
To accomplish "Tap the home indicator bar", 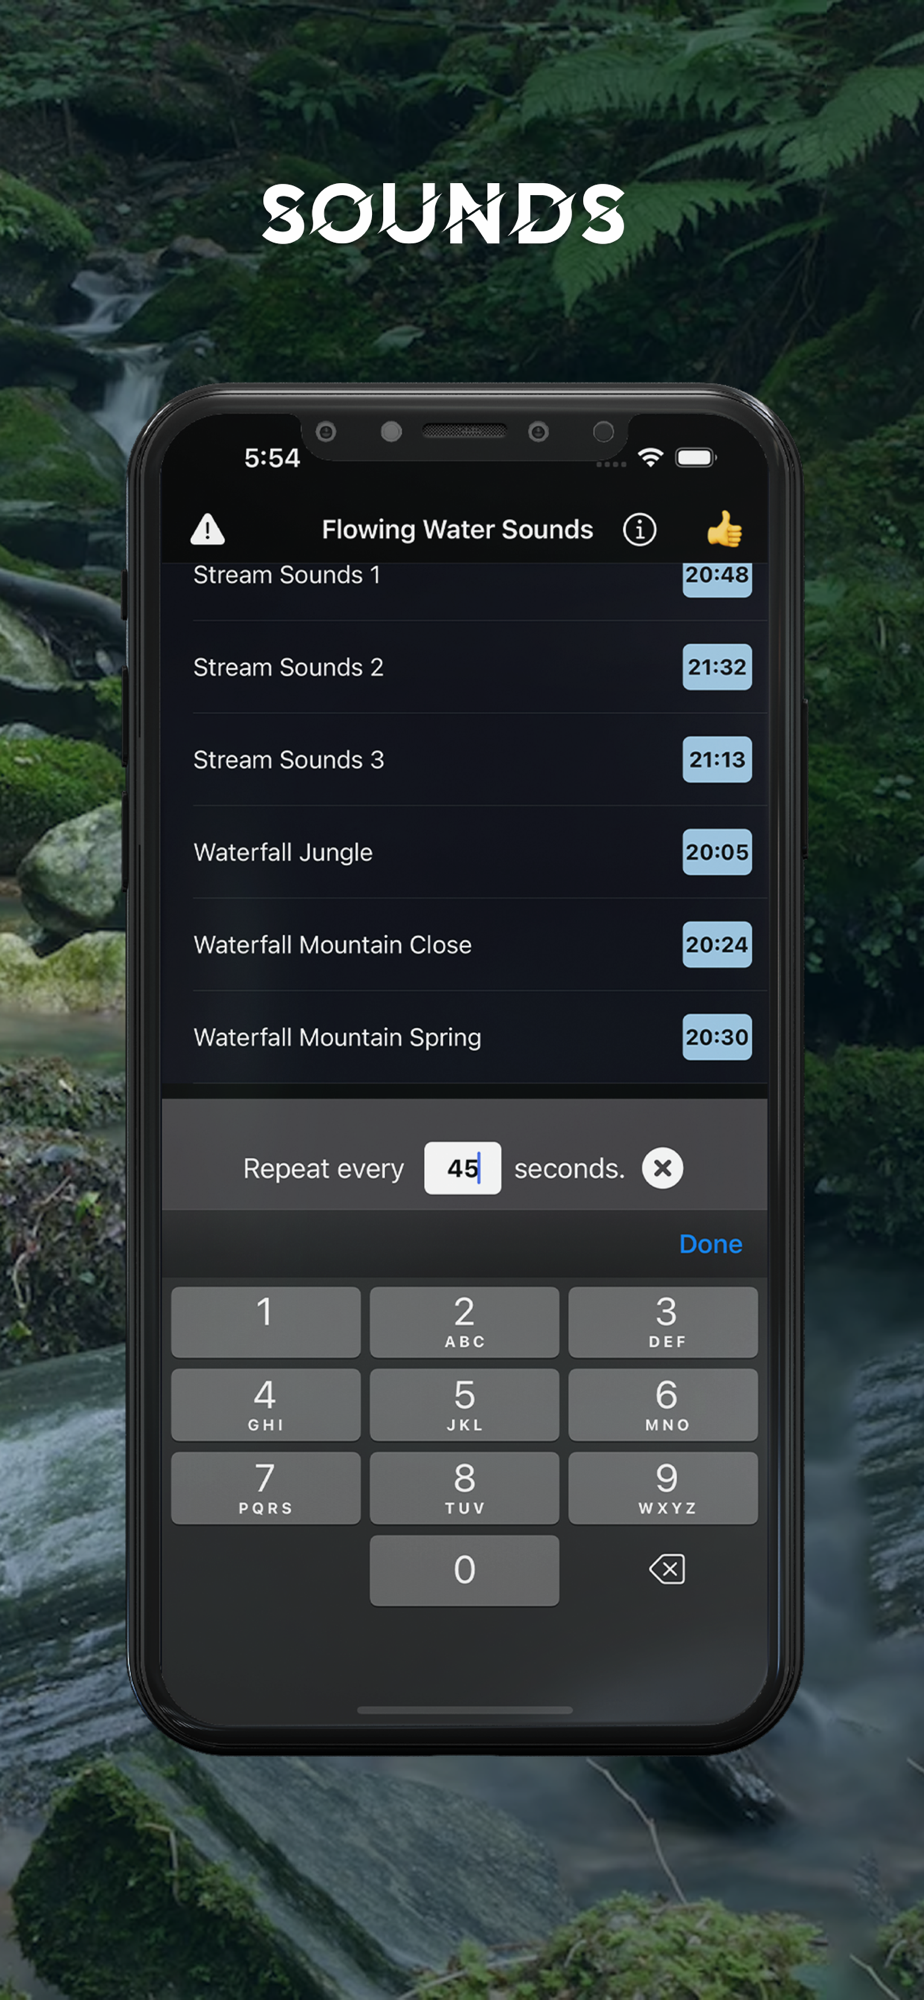I will [465, 1710].
